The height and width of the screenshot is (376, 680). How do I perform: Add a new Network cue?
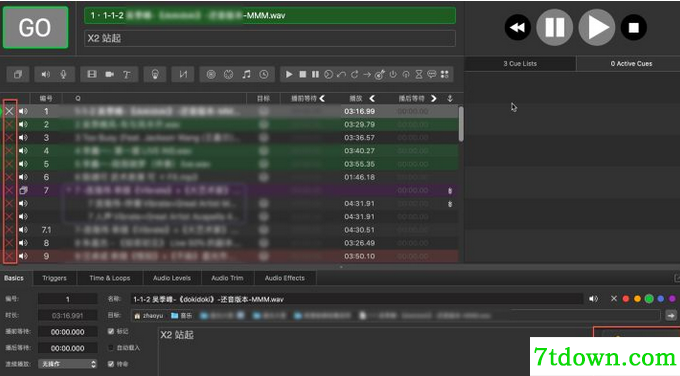tap(211, 75)
